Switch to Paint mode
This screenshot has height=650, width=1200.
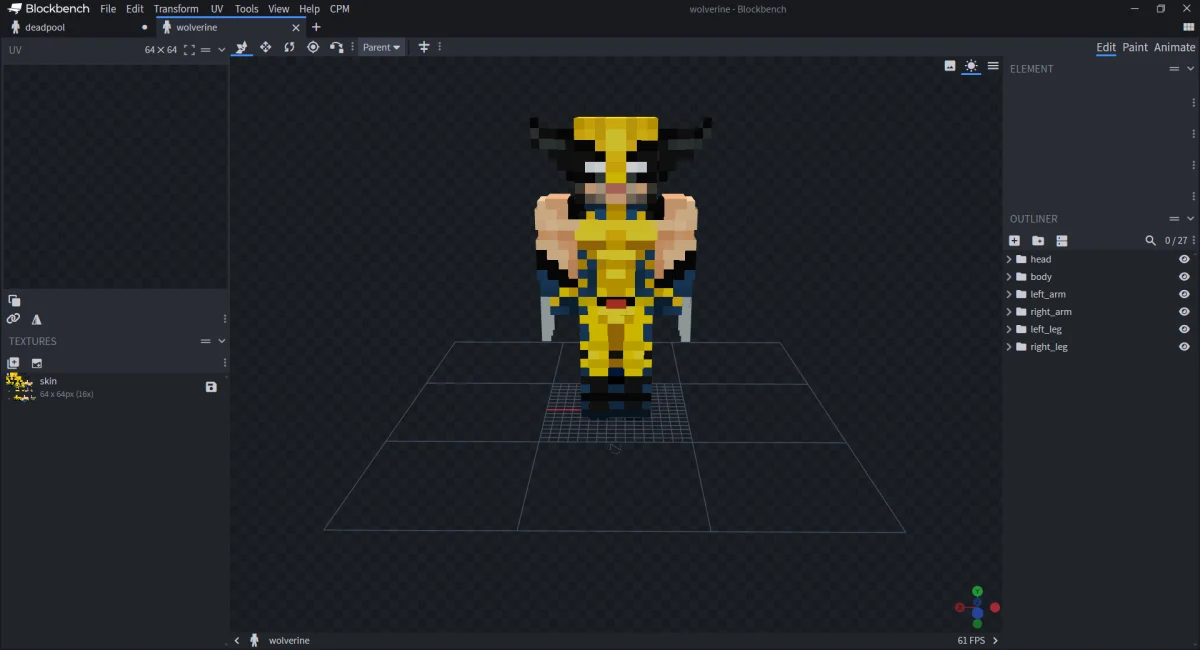point(1135,47)
